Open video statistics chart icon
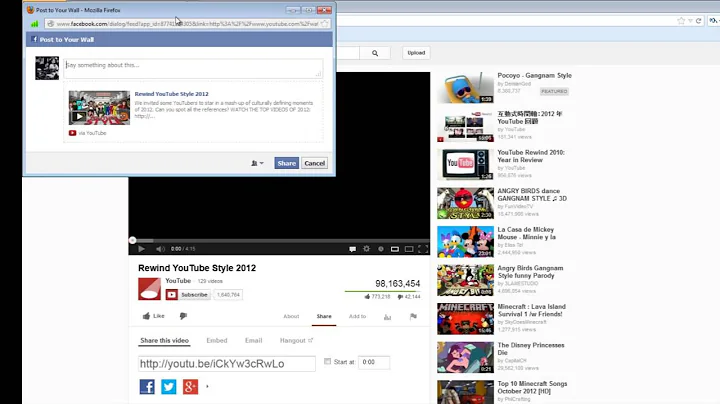This screenshot has width=720, height=404. (x=387, y=316)
